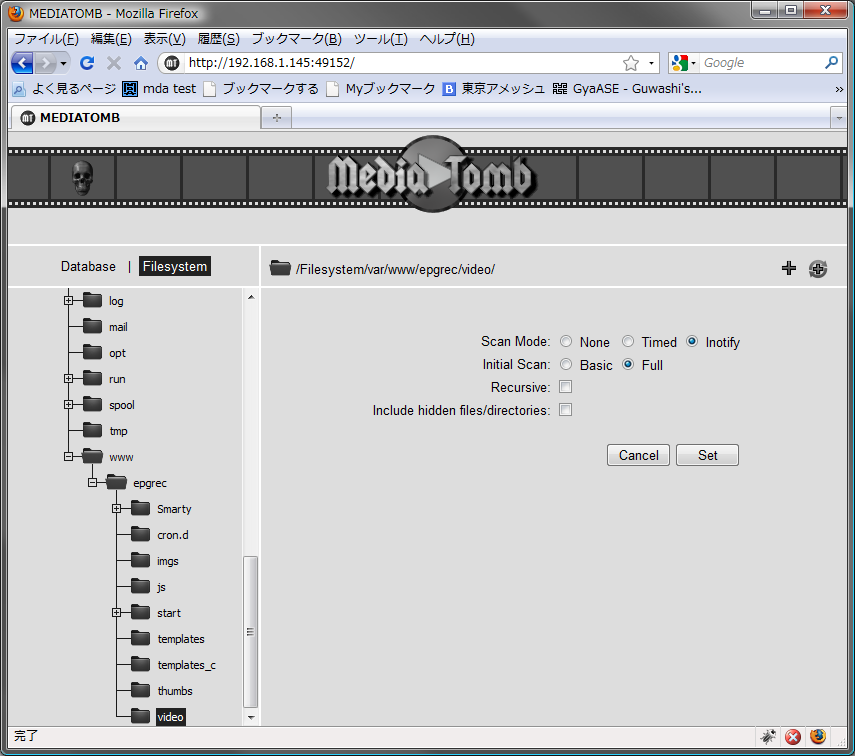Click the tmp folder icon
Viewport: 855px width, 756px height.
[92, 430]
